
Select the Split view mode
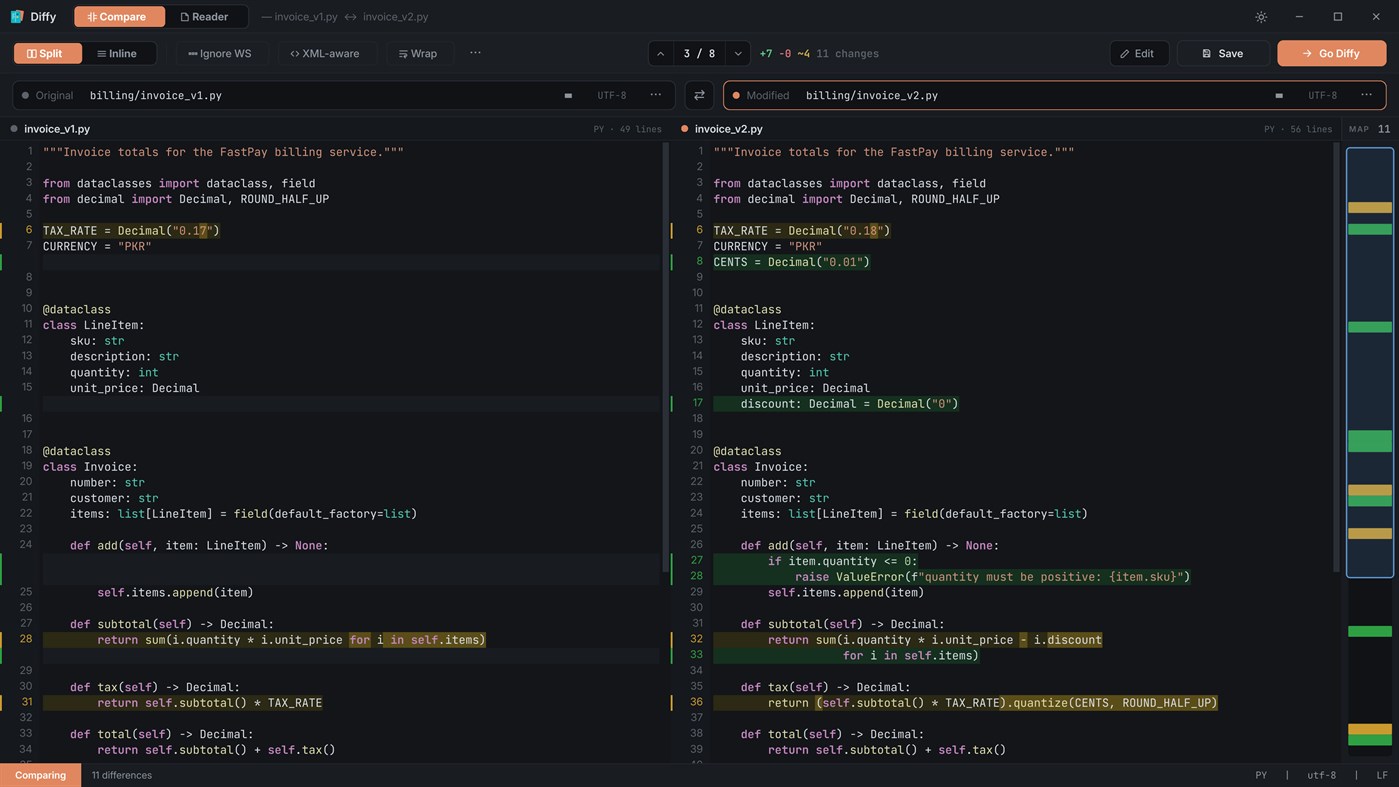tap(47, 53)
